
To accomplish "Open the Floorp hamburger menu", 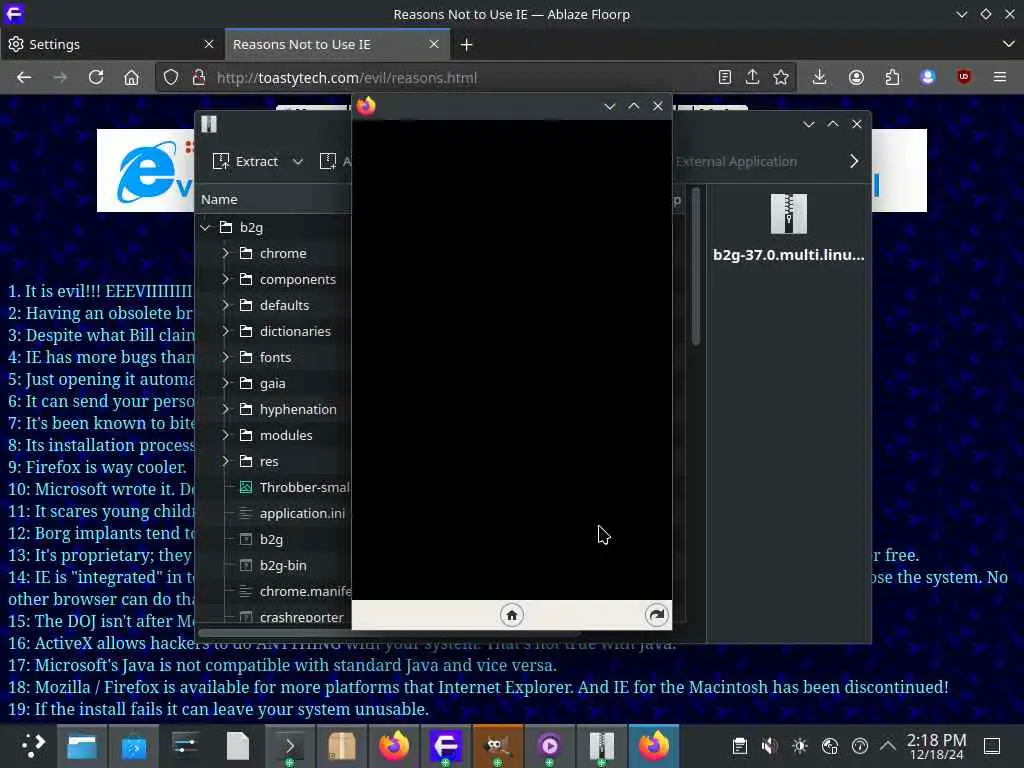I will [1000, 78].
